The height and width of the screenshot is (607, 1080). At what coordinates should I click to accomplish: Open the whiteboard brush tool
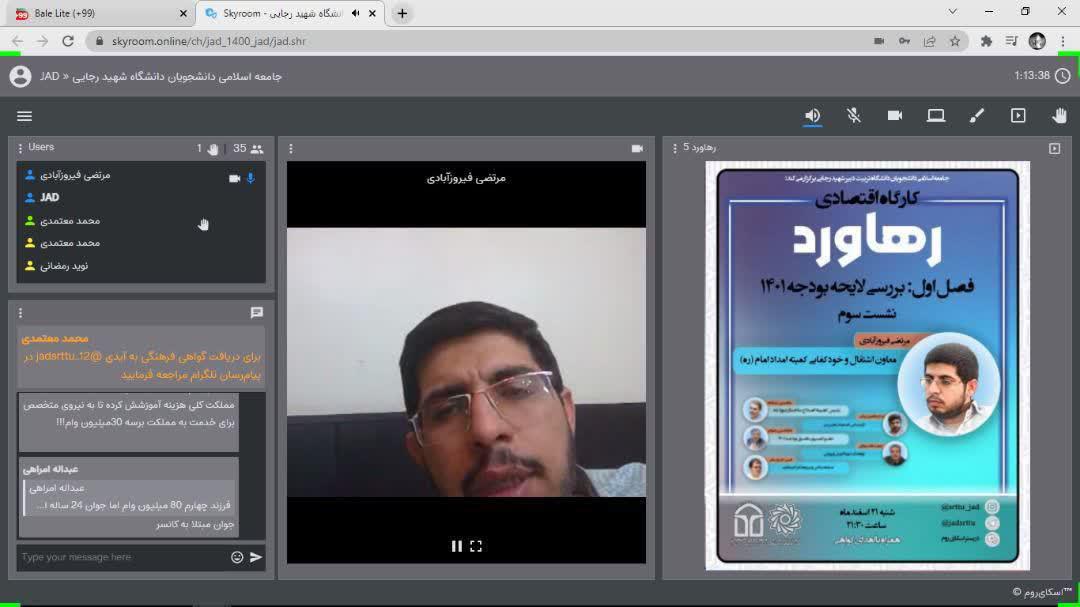point(977,116)
